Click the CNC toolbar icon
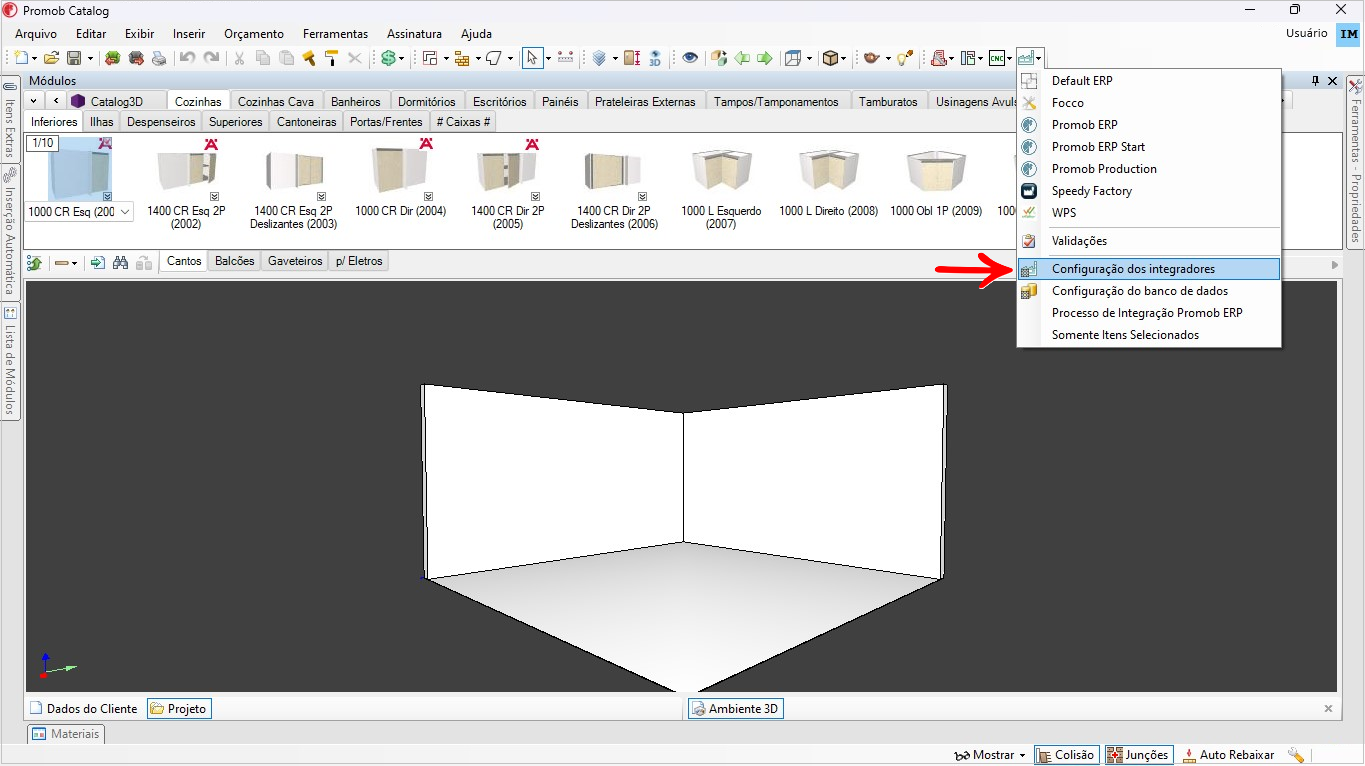The height and width of the screenshot is (766, 1365). [x=997, y=58]
